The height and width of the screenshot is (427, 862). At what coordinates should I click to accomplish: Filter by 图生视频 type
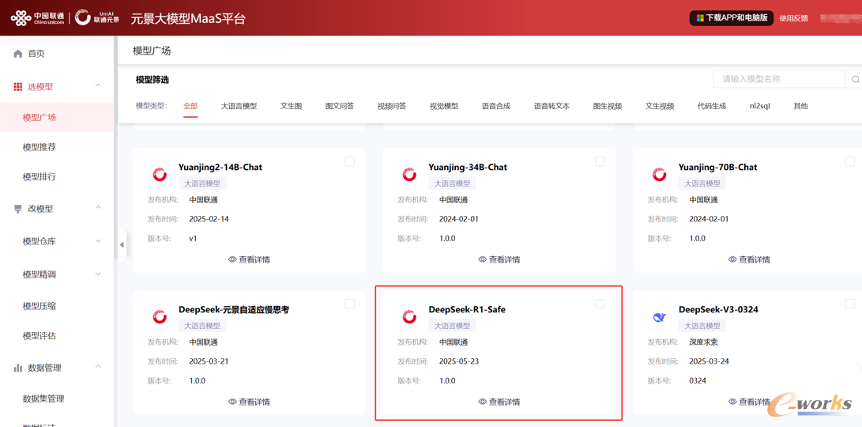(x=607, y=106)
